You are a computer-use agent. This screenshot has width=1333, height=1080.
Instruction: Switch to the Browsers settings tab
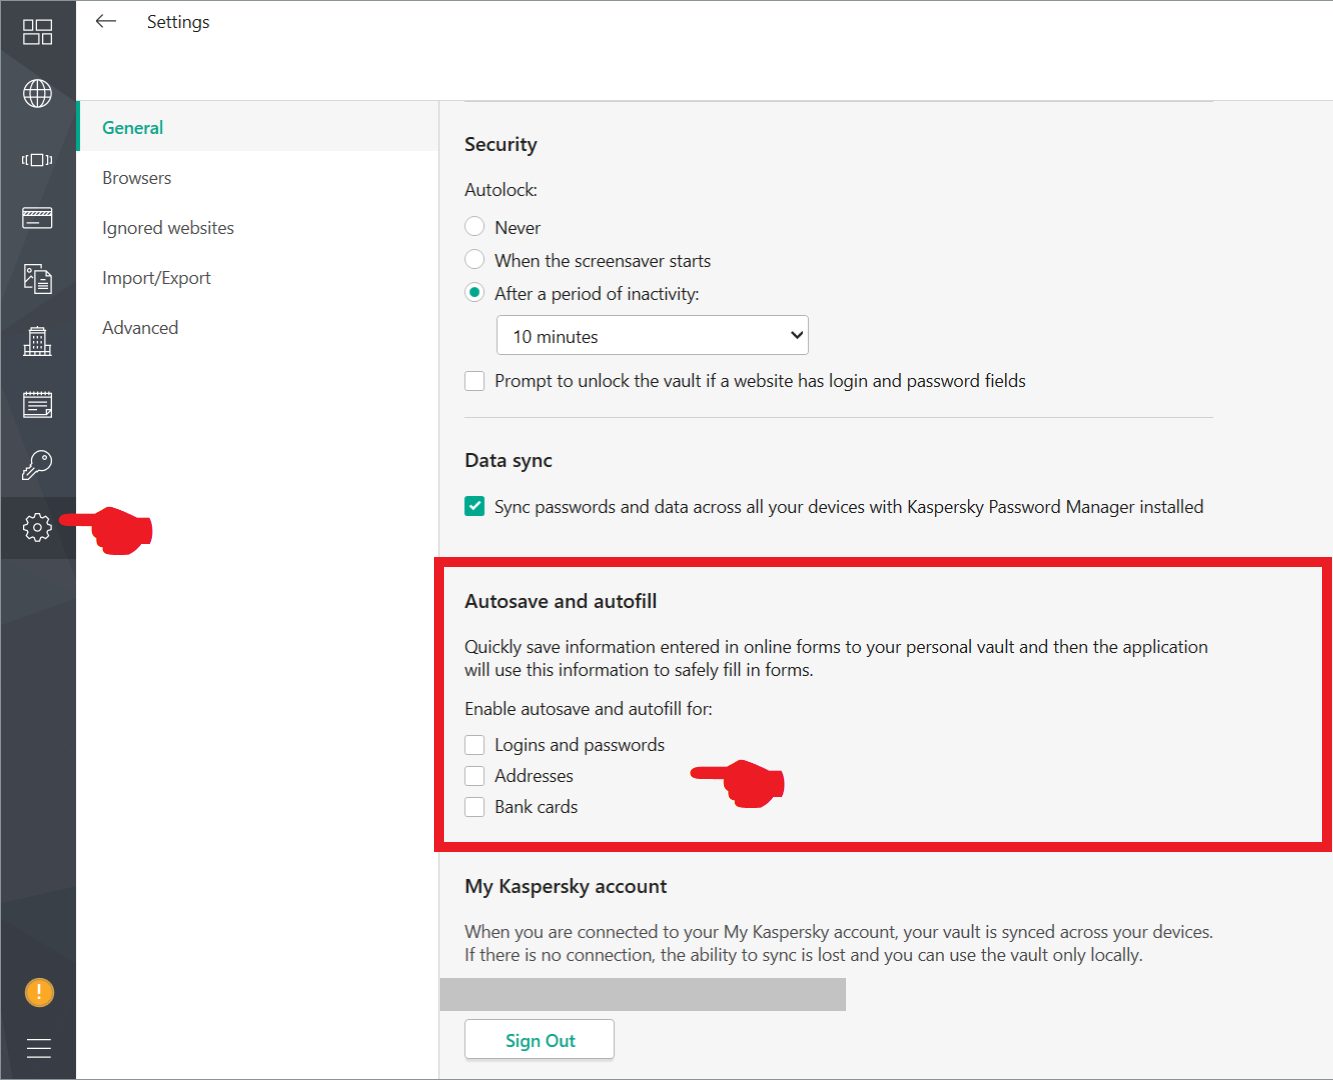pyautogui.click(x=137, y=178)
